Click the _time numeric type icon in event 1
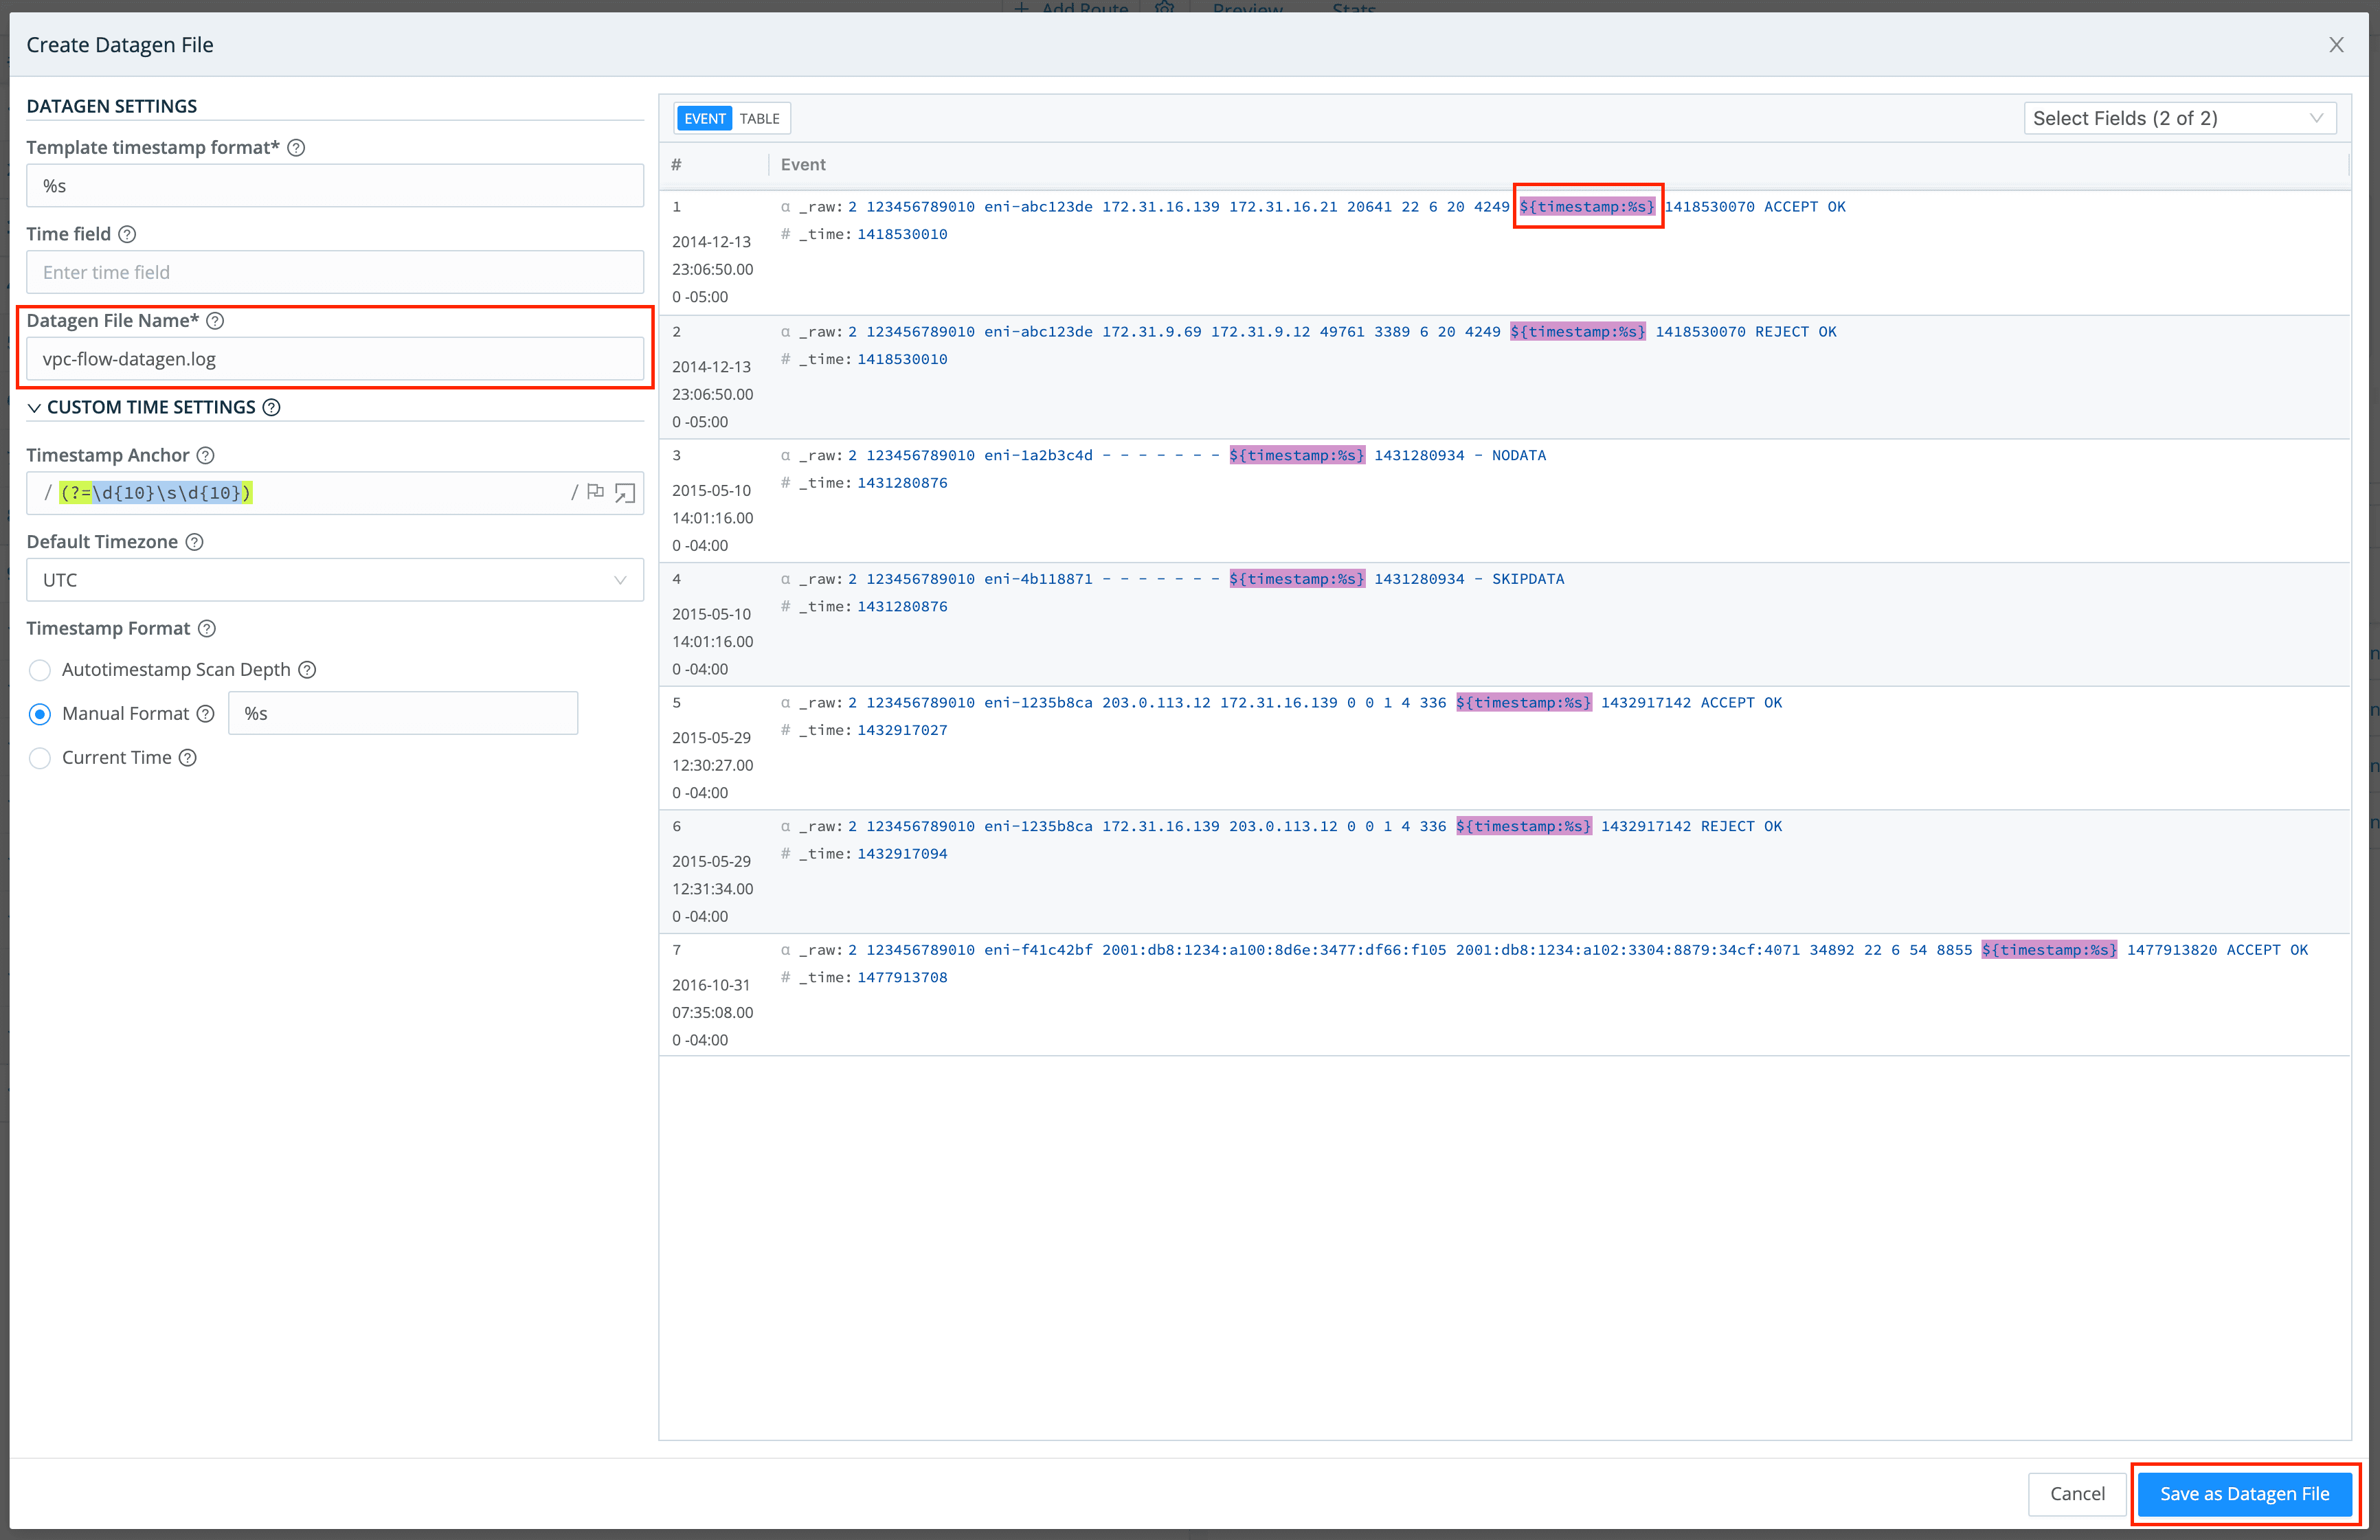 coord(786,233)
